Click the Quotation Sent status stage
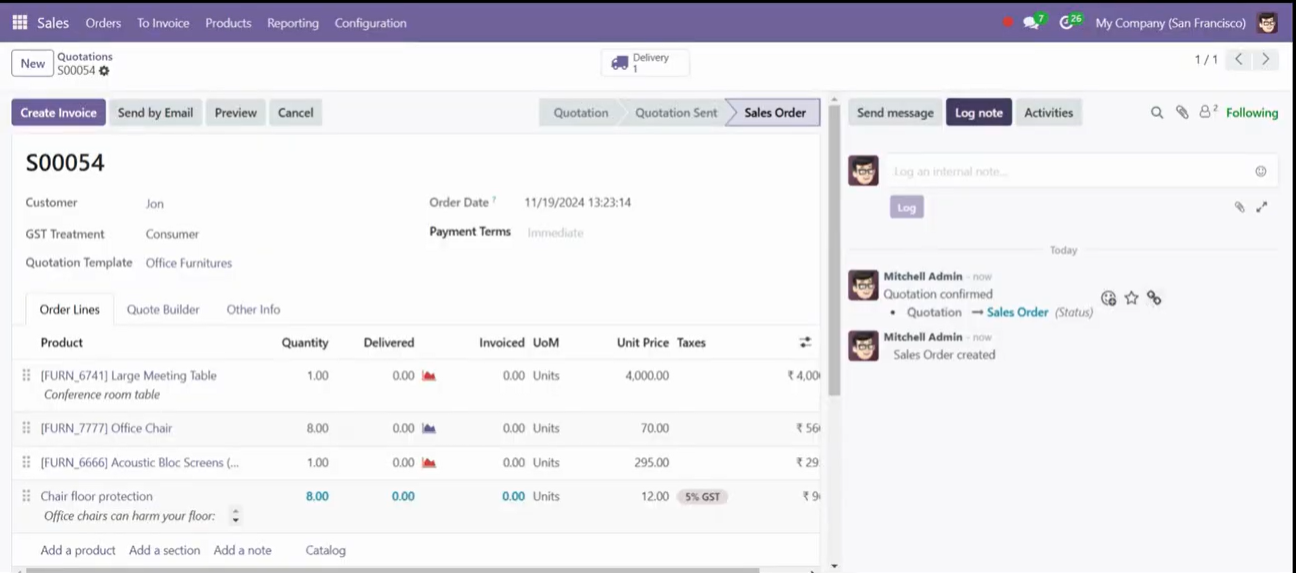Screen dimensions: 1296x573 tap(676, 113)
